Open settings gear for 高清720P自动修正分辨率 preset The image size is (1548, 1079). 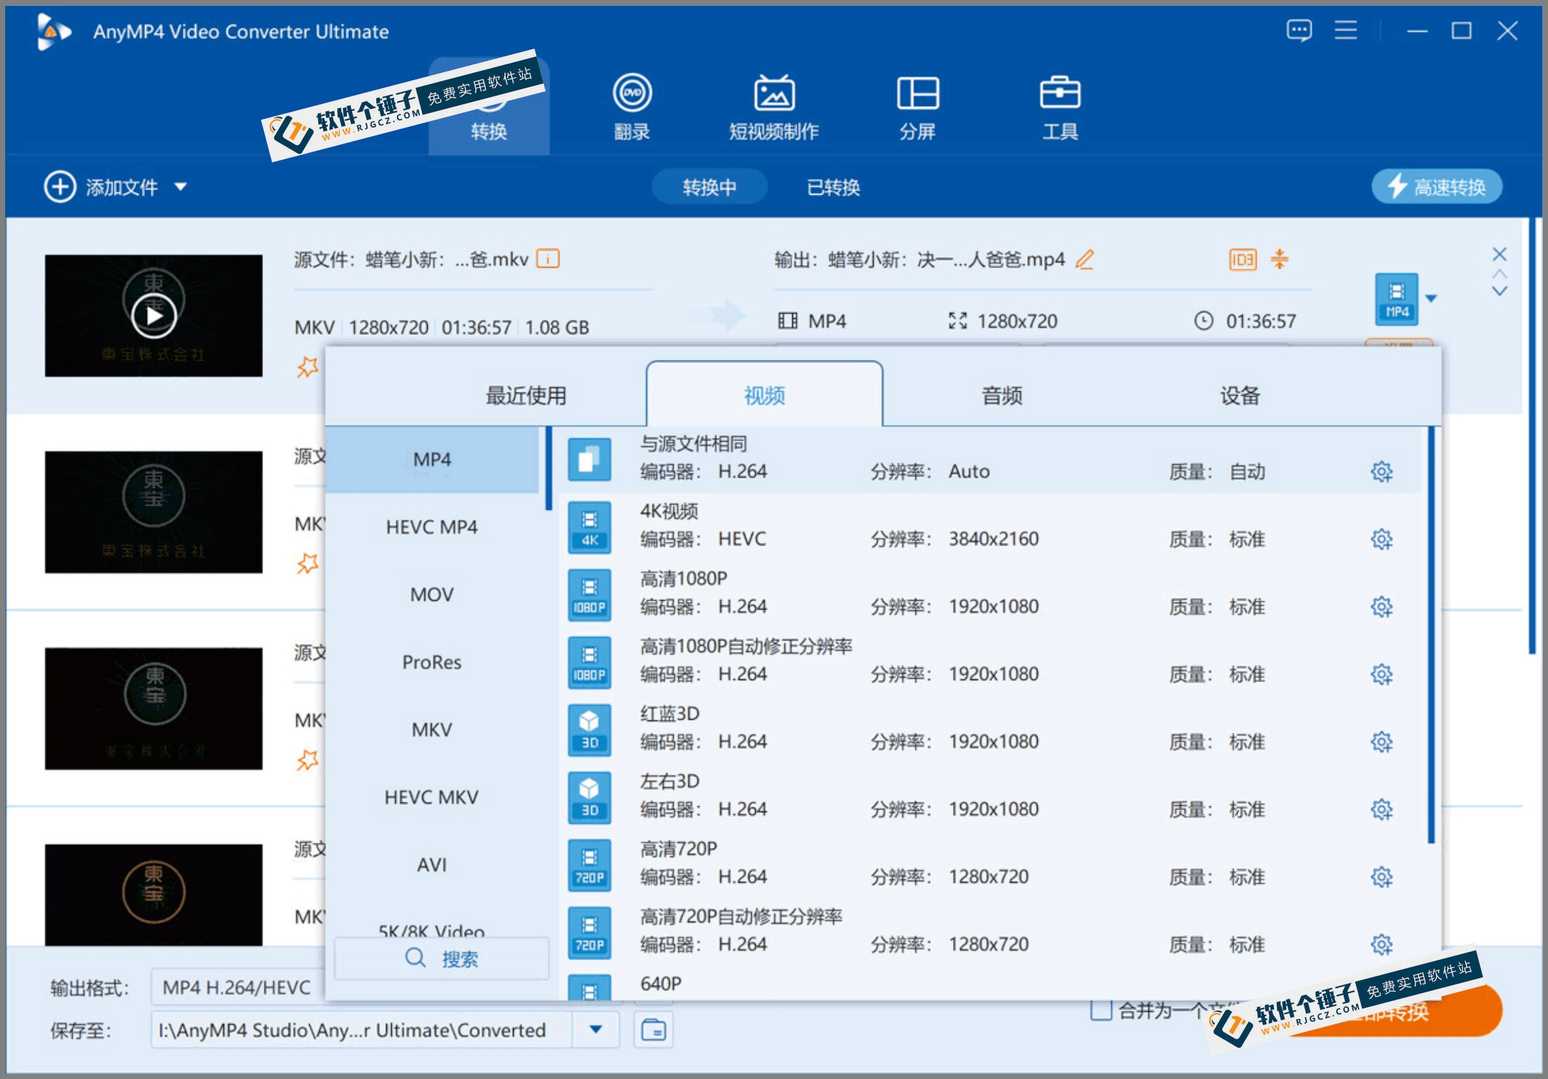coord(1382,944)
